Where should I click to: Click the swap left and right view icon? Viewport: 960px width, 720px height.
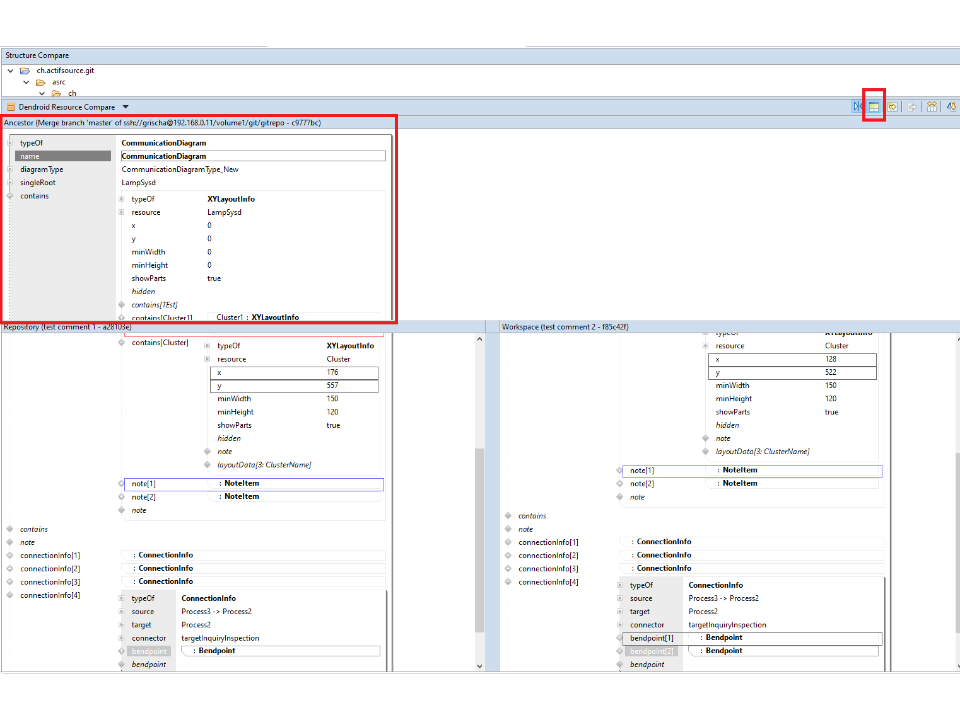point(931,107)
